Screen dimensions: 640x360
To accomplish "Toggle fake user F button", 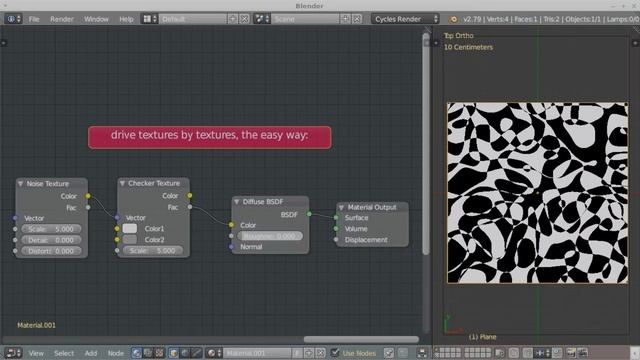I will 297,353.
